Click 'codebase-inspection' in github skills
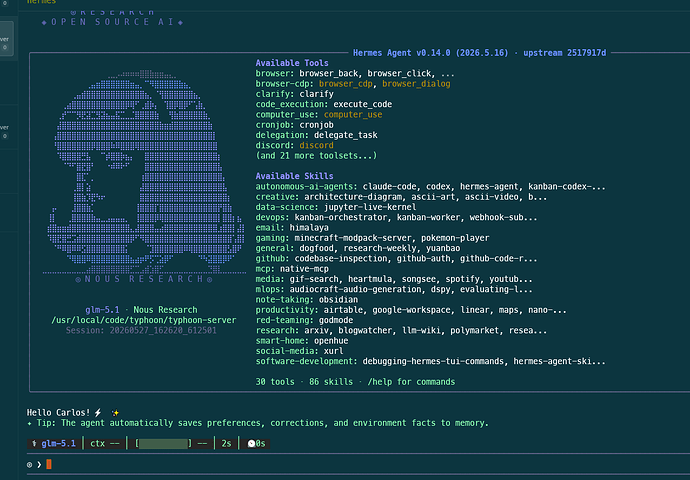The image size is (690, 480). tap(341, 259)
